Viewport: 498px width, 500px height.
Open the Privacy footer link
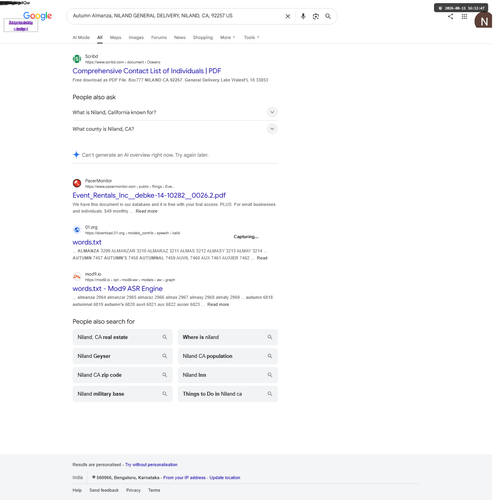(x=133, y=490)
